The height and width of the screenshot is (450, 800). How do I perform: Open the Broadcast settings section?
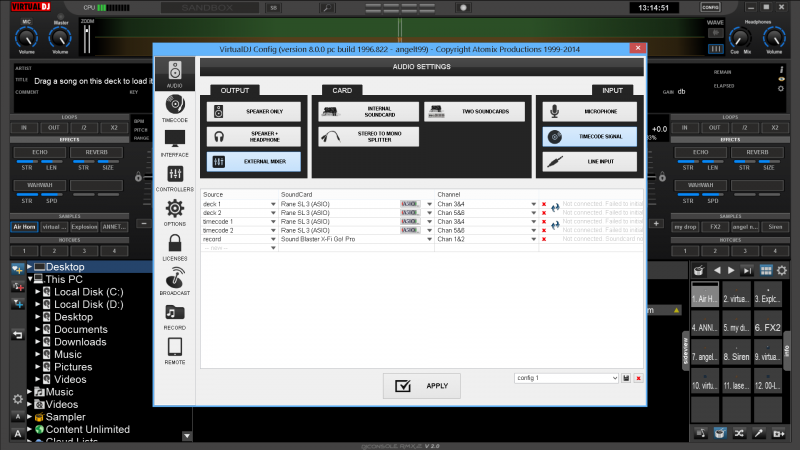[x=175, y=280]
